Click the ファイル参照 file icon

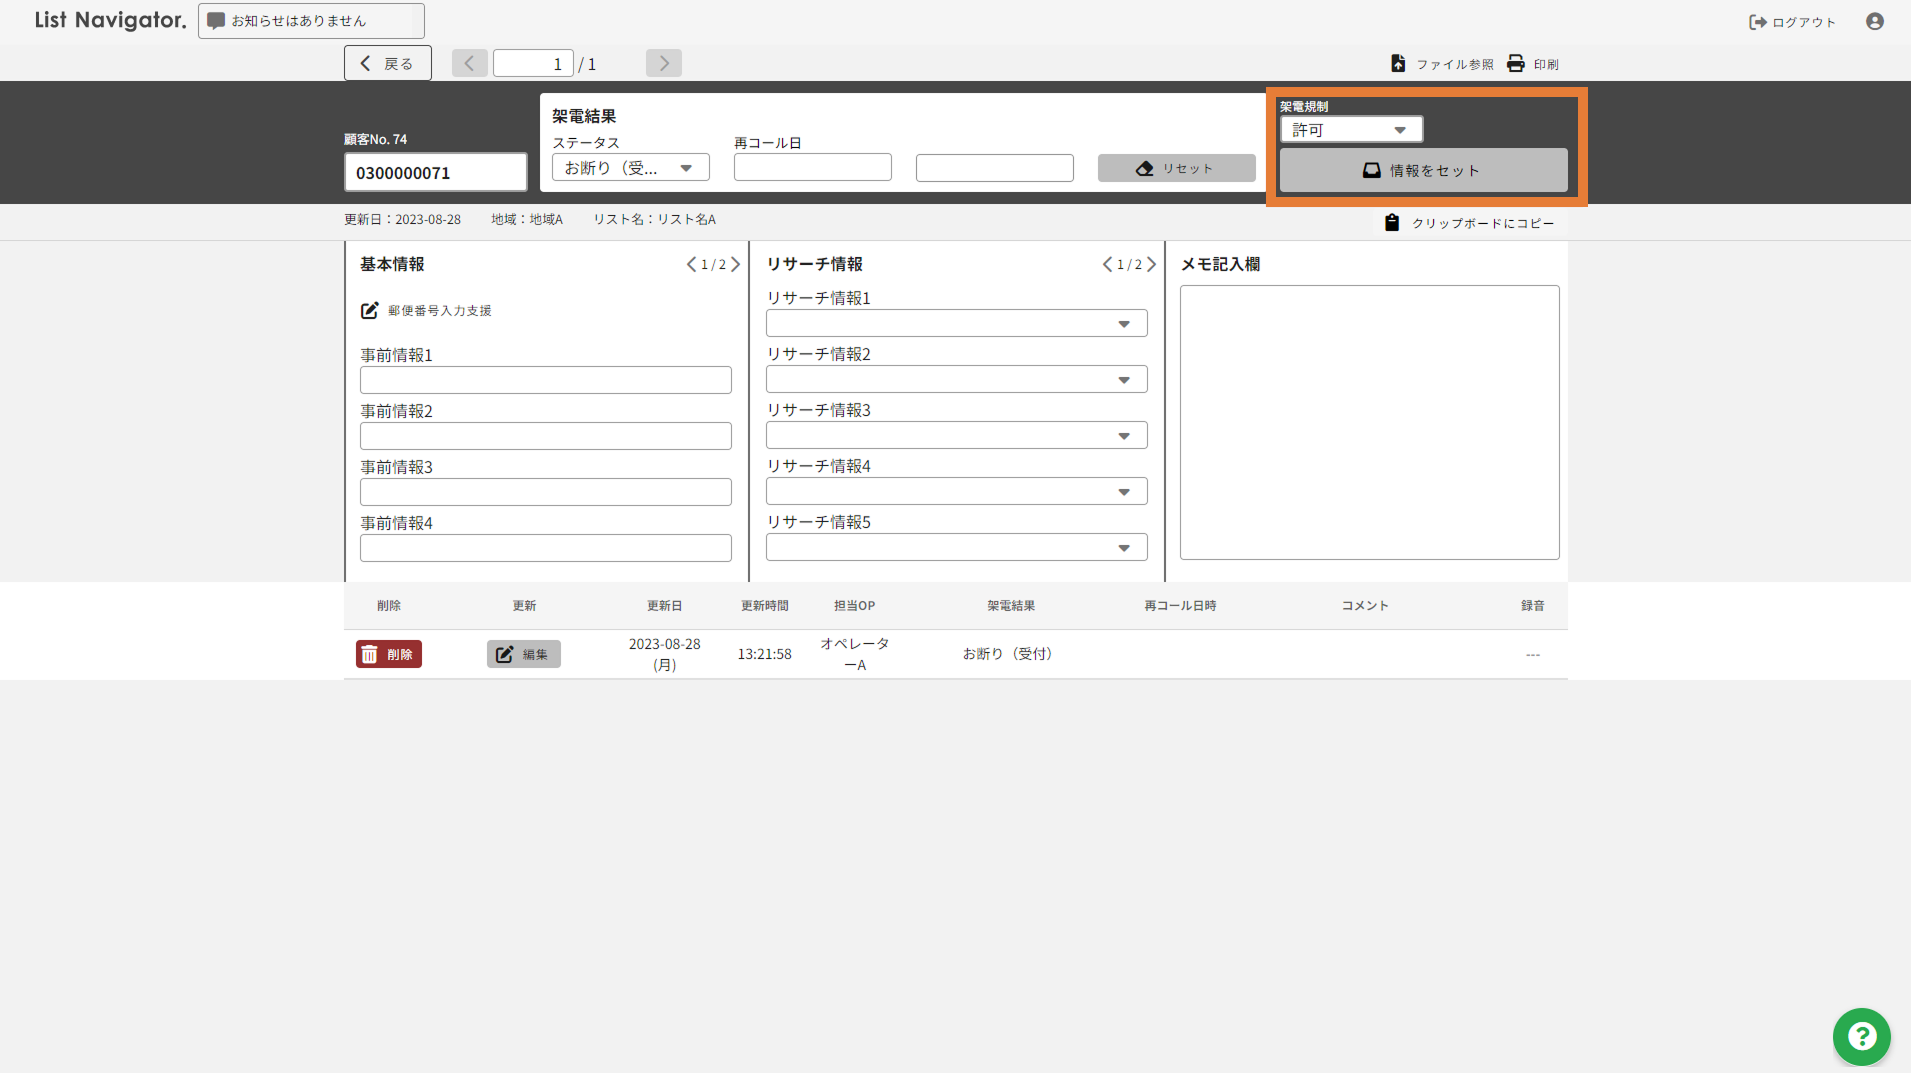(x=1398, y=64)
